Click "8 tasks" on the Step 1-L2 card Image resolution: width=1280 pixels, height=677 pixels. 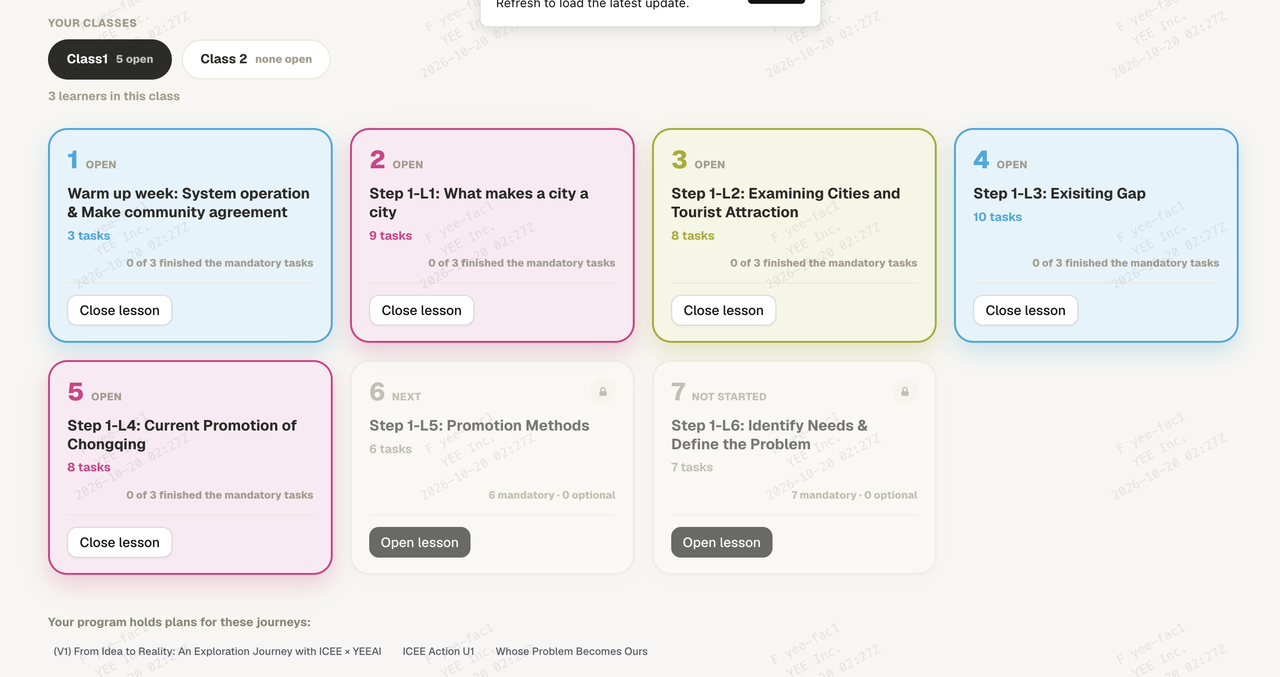693,236
